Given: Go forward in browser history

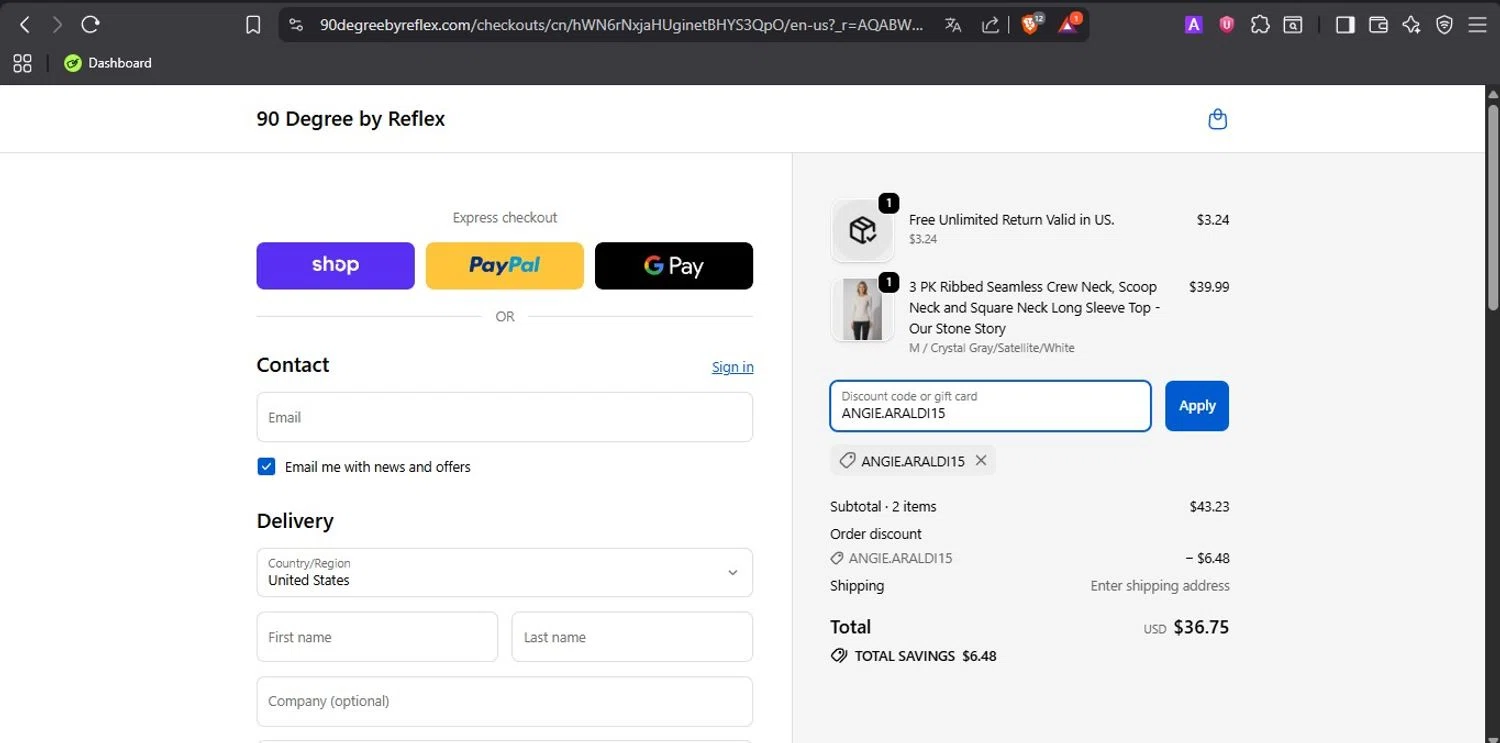Looking at the screenshot, I should (x=57, y=25).
